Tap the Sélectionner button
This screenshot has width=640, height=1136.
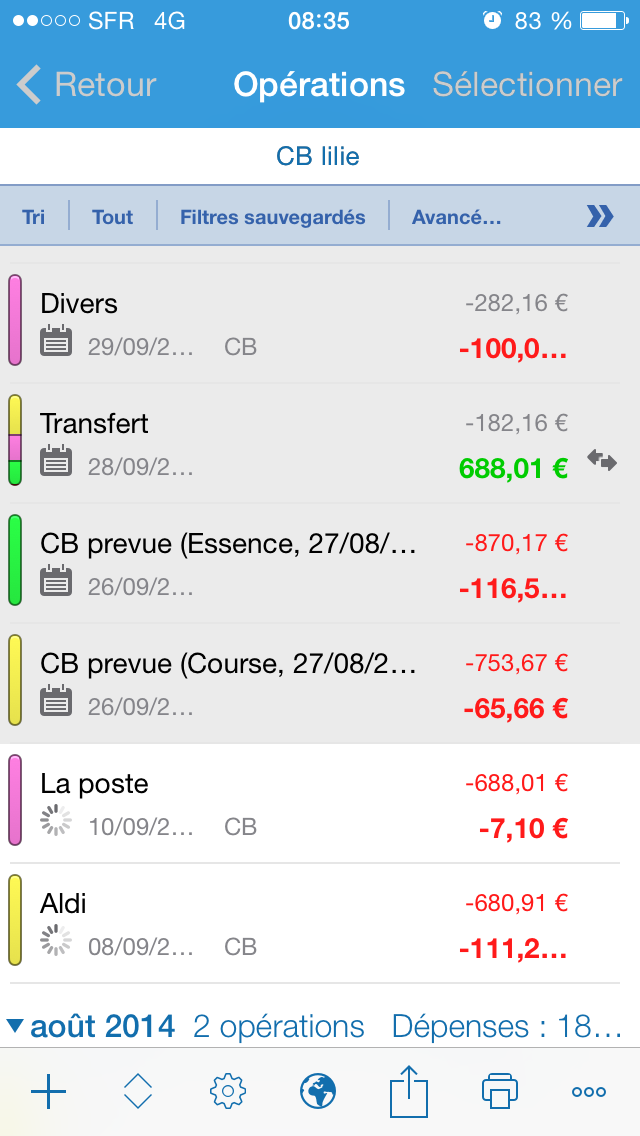pyautogui.click(x=528, y=85)
